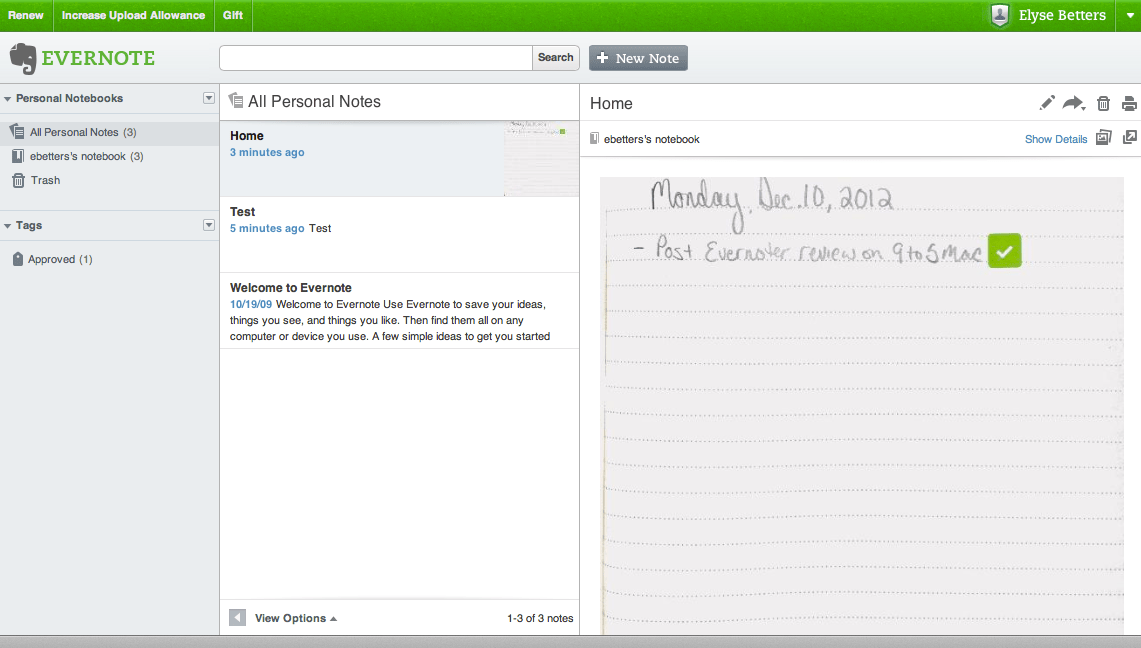This screenshot has height=648, width=1141.
Task: Click the image view icon near Show Details
Action: click(1103, 138)
